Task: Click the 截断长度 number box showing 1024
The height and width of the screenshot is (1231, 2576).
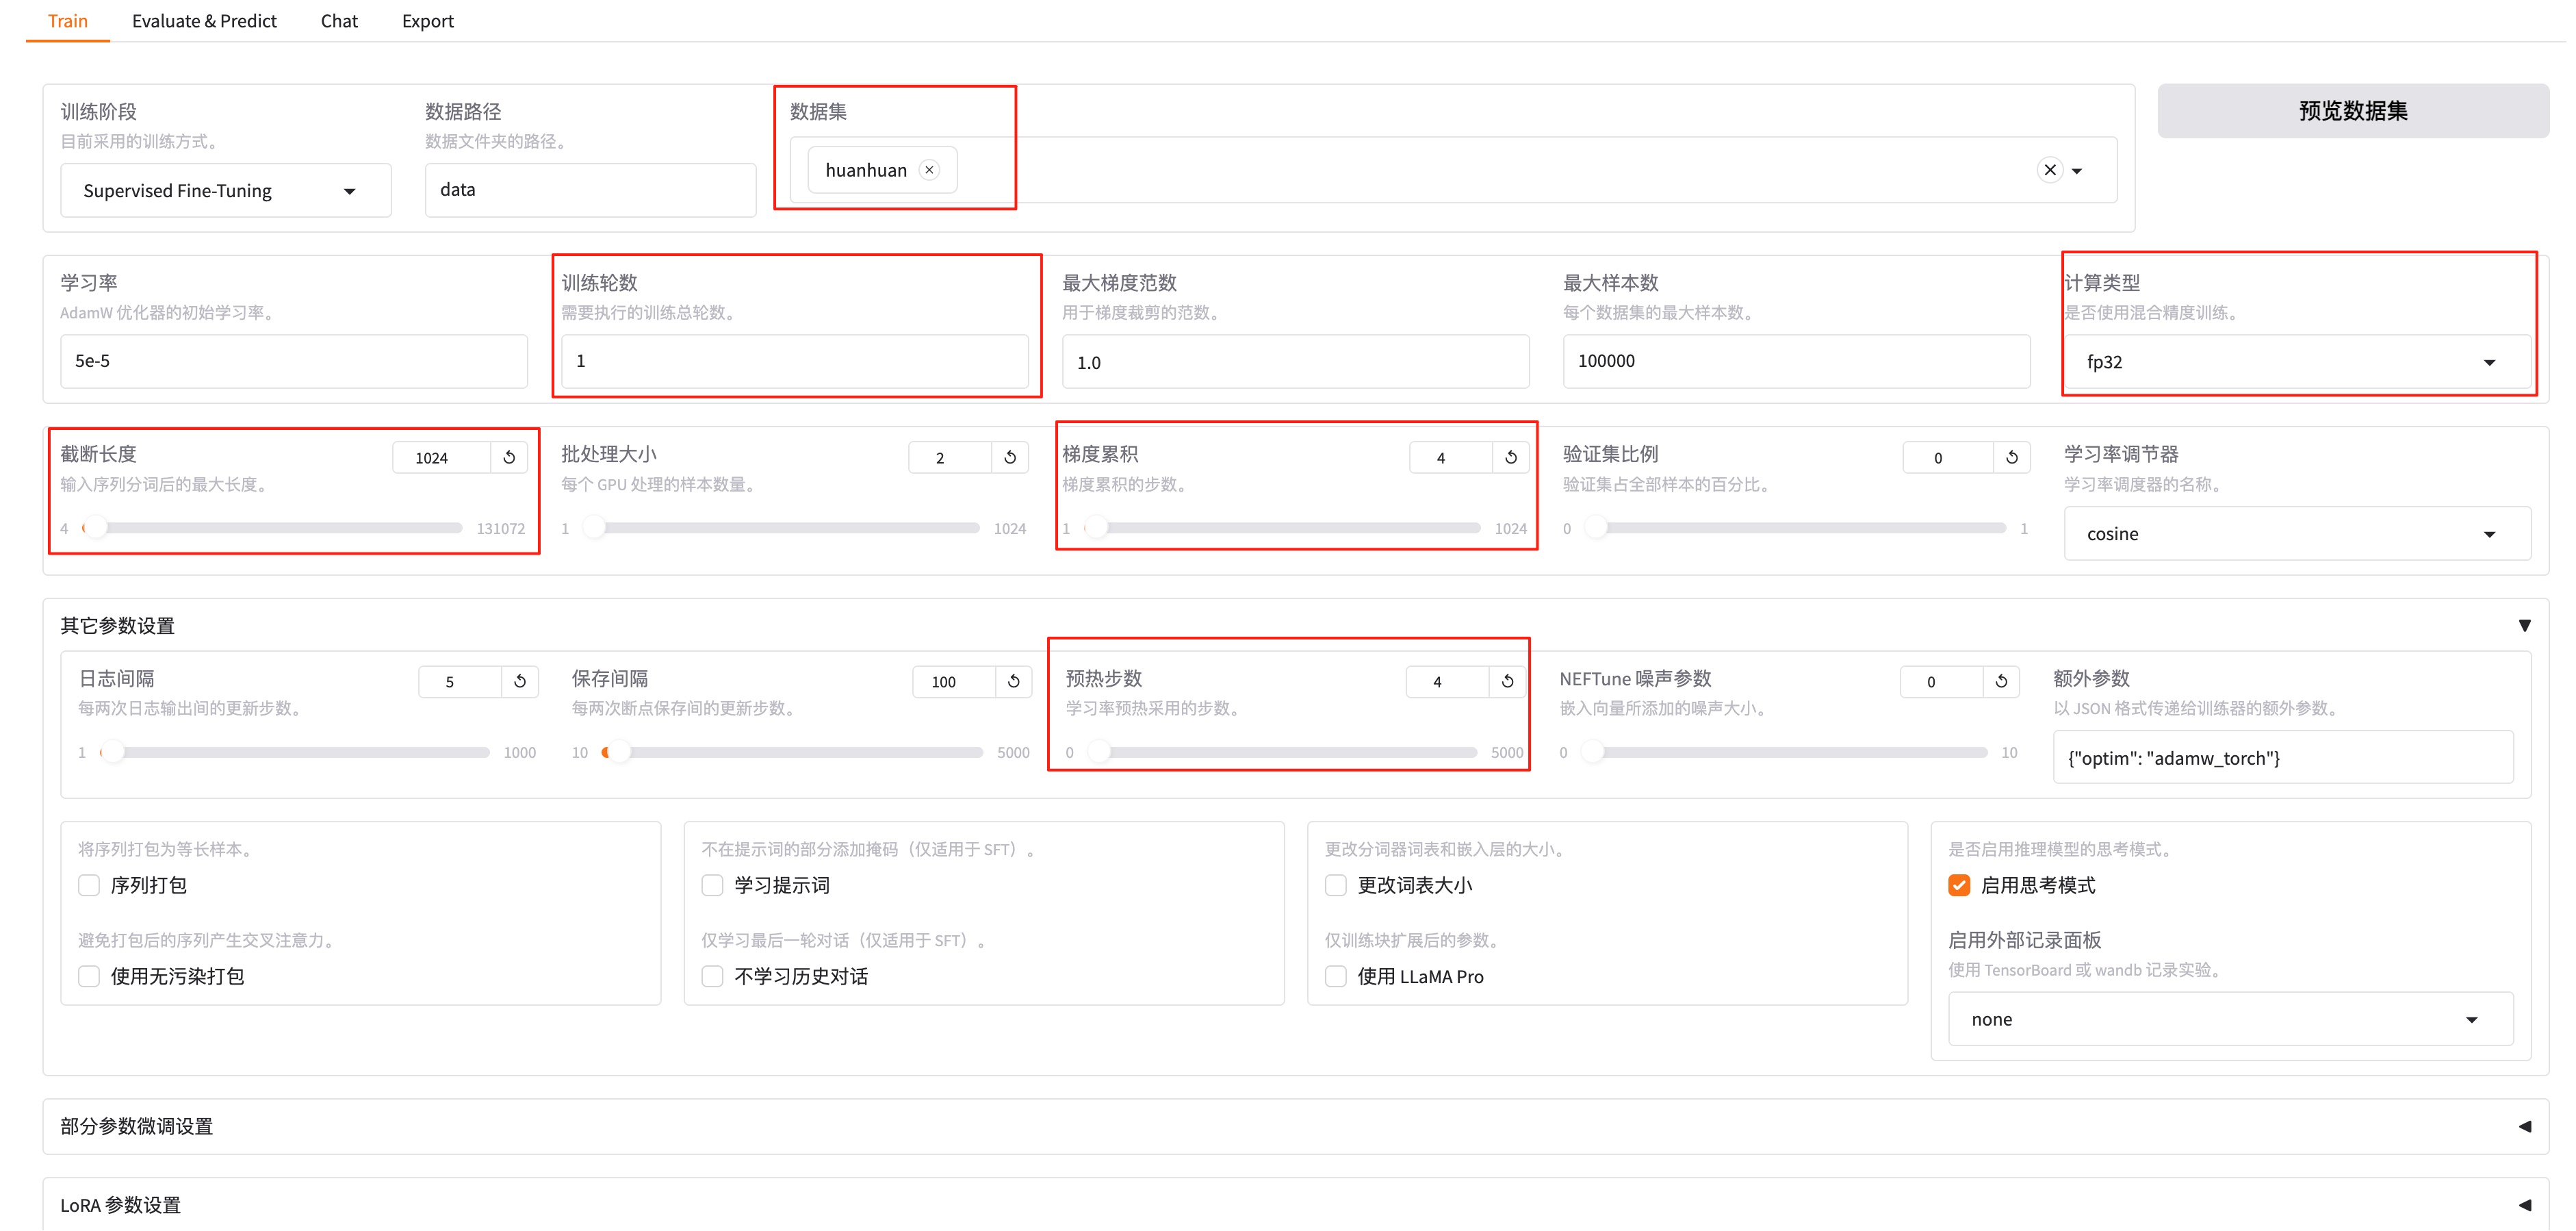Action: point(441,457)
